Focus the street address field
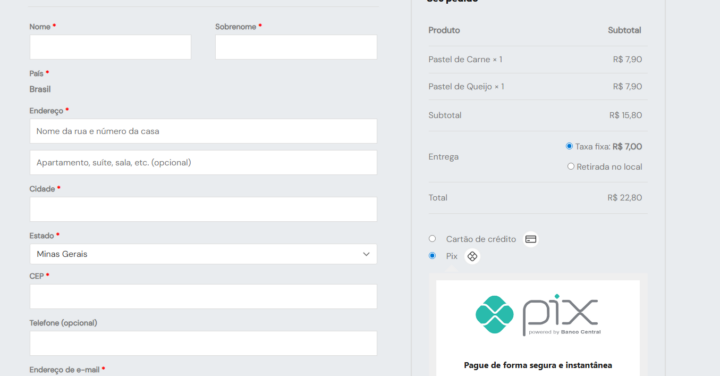The height and width of the screenshot is (376, 720). click(203, 131)
